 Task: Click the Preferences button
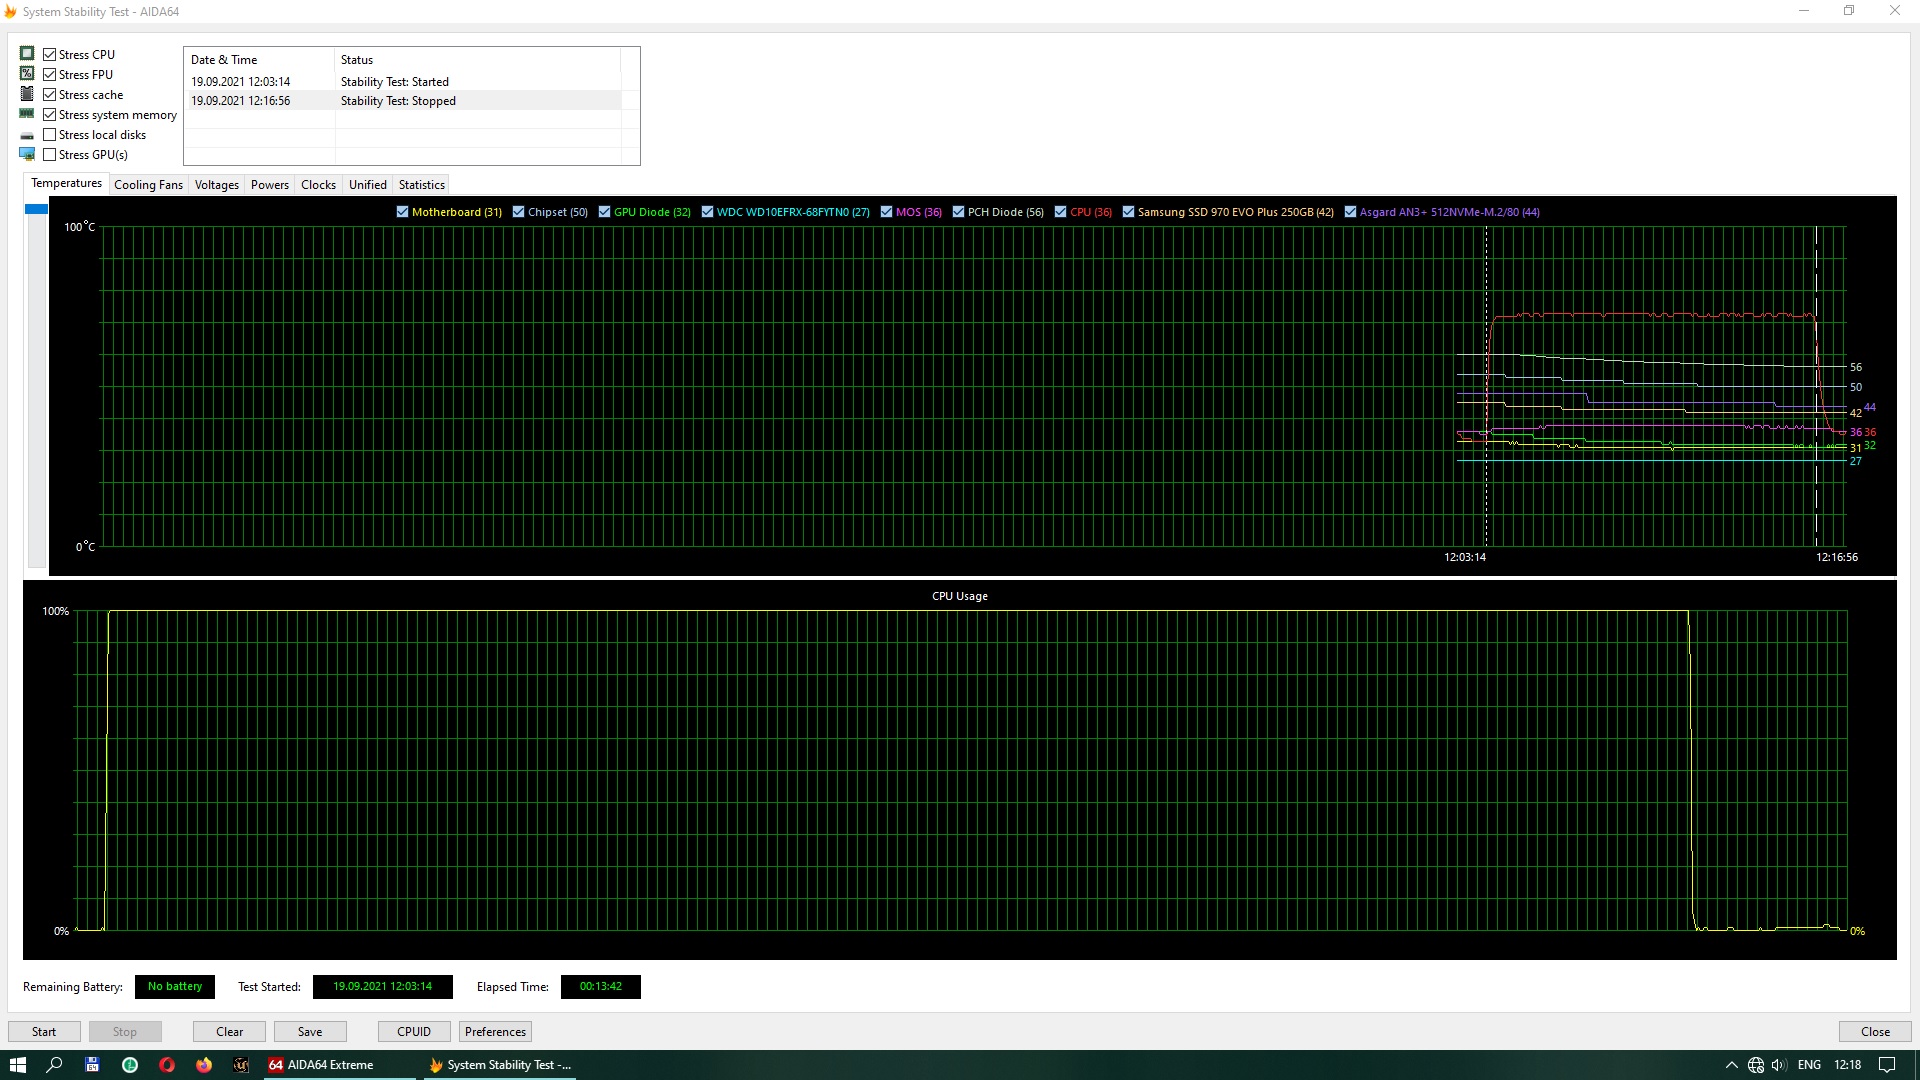(x=495, y=1032)
